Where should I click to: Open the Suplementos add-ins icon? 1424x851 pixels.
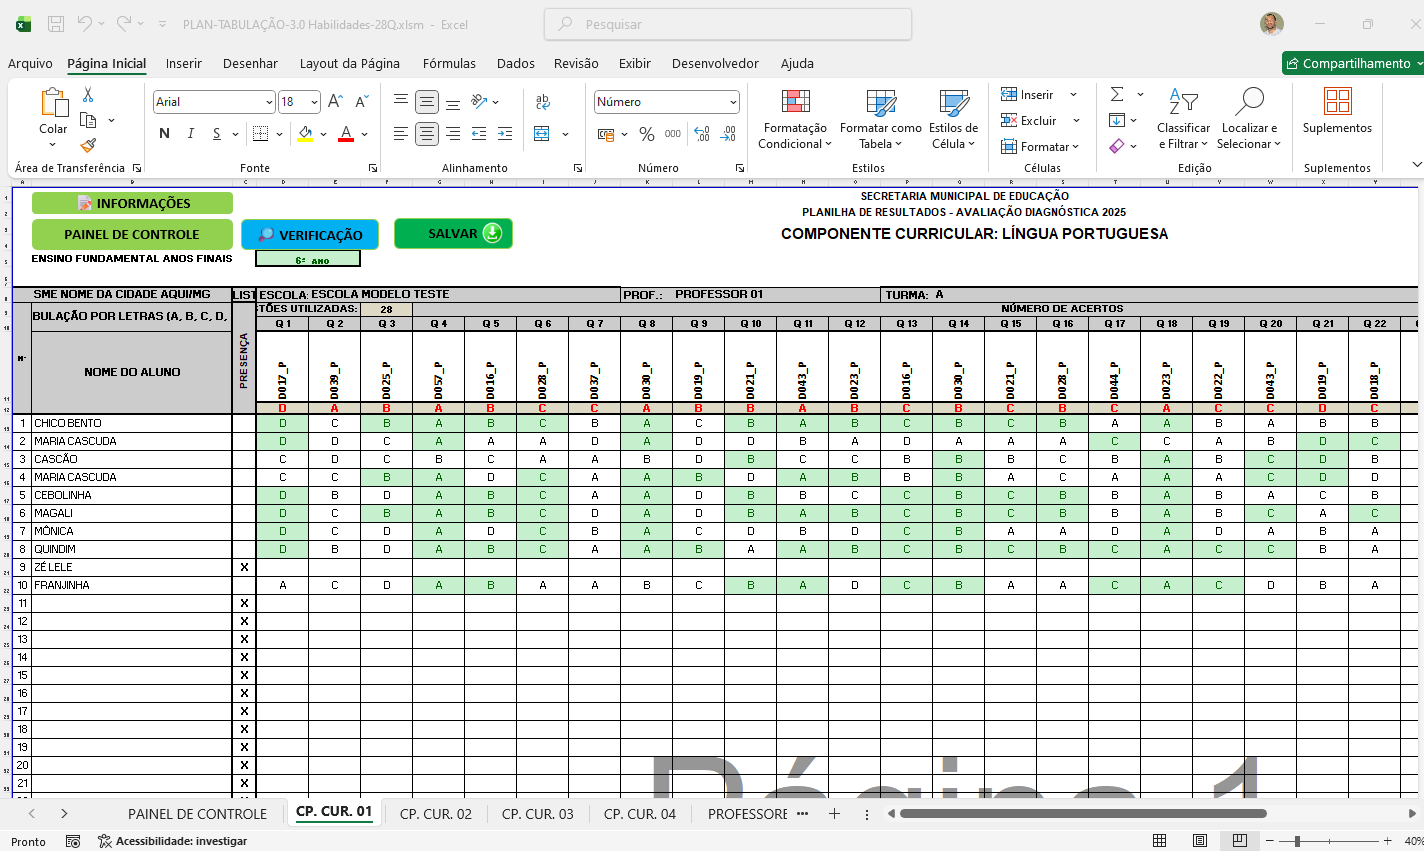(x=1337, y=101)
